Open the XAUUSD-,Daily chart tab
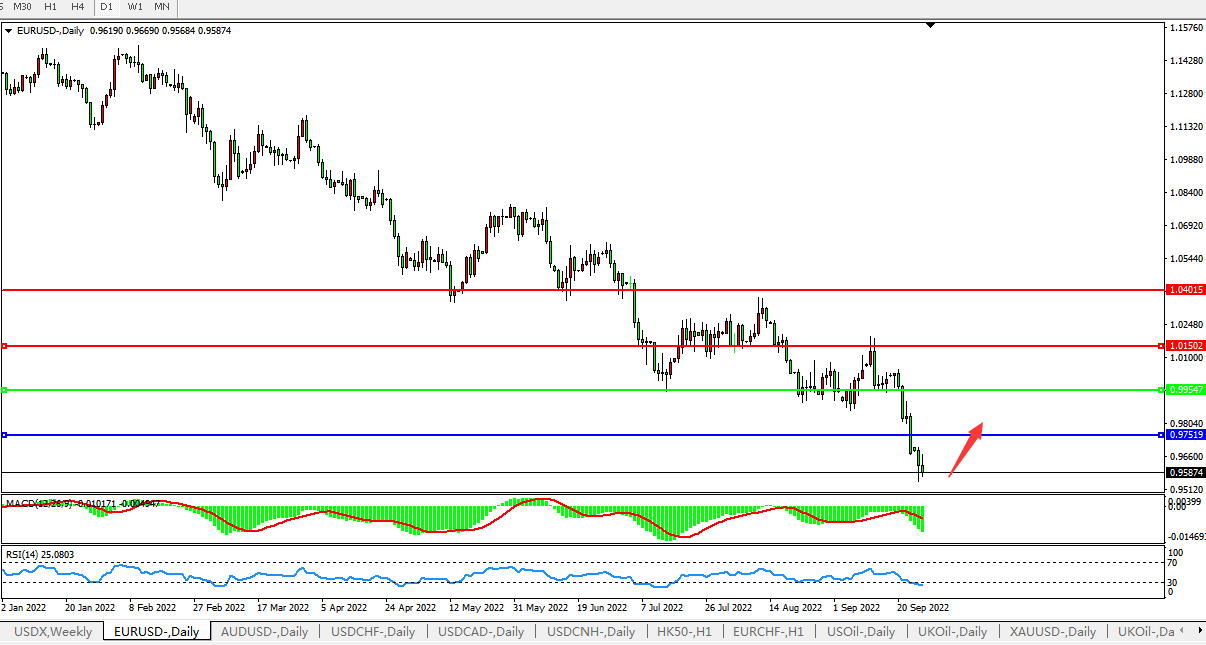The width and height of the screenshot is (1206, 645). (1053, 632)
